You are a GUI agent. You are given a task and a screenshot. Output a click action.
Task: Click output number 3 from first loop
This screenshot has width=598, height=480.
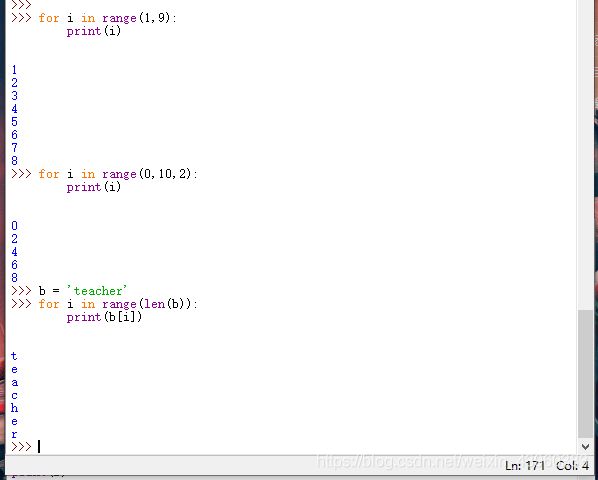click(14, 96)
